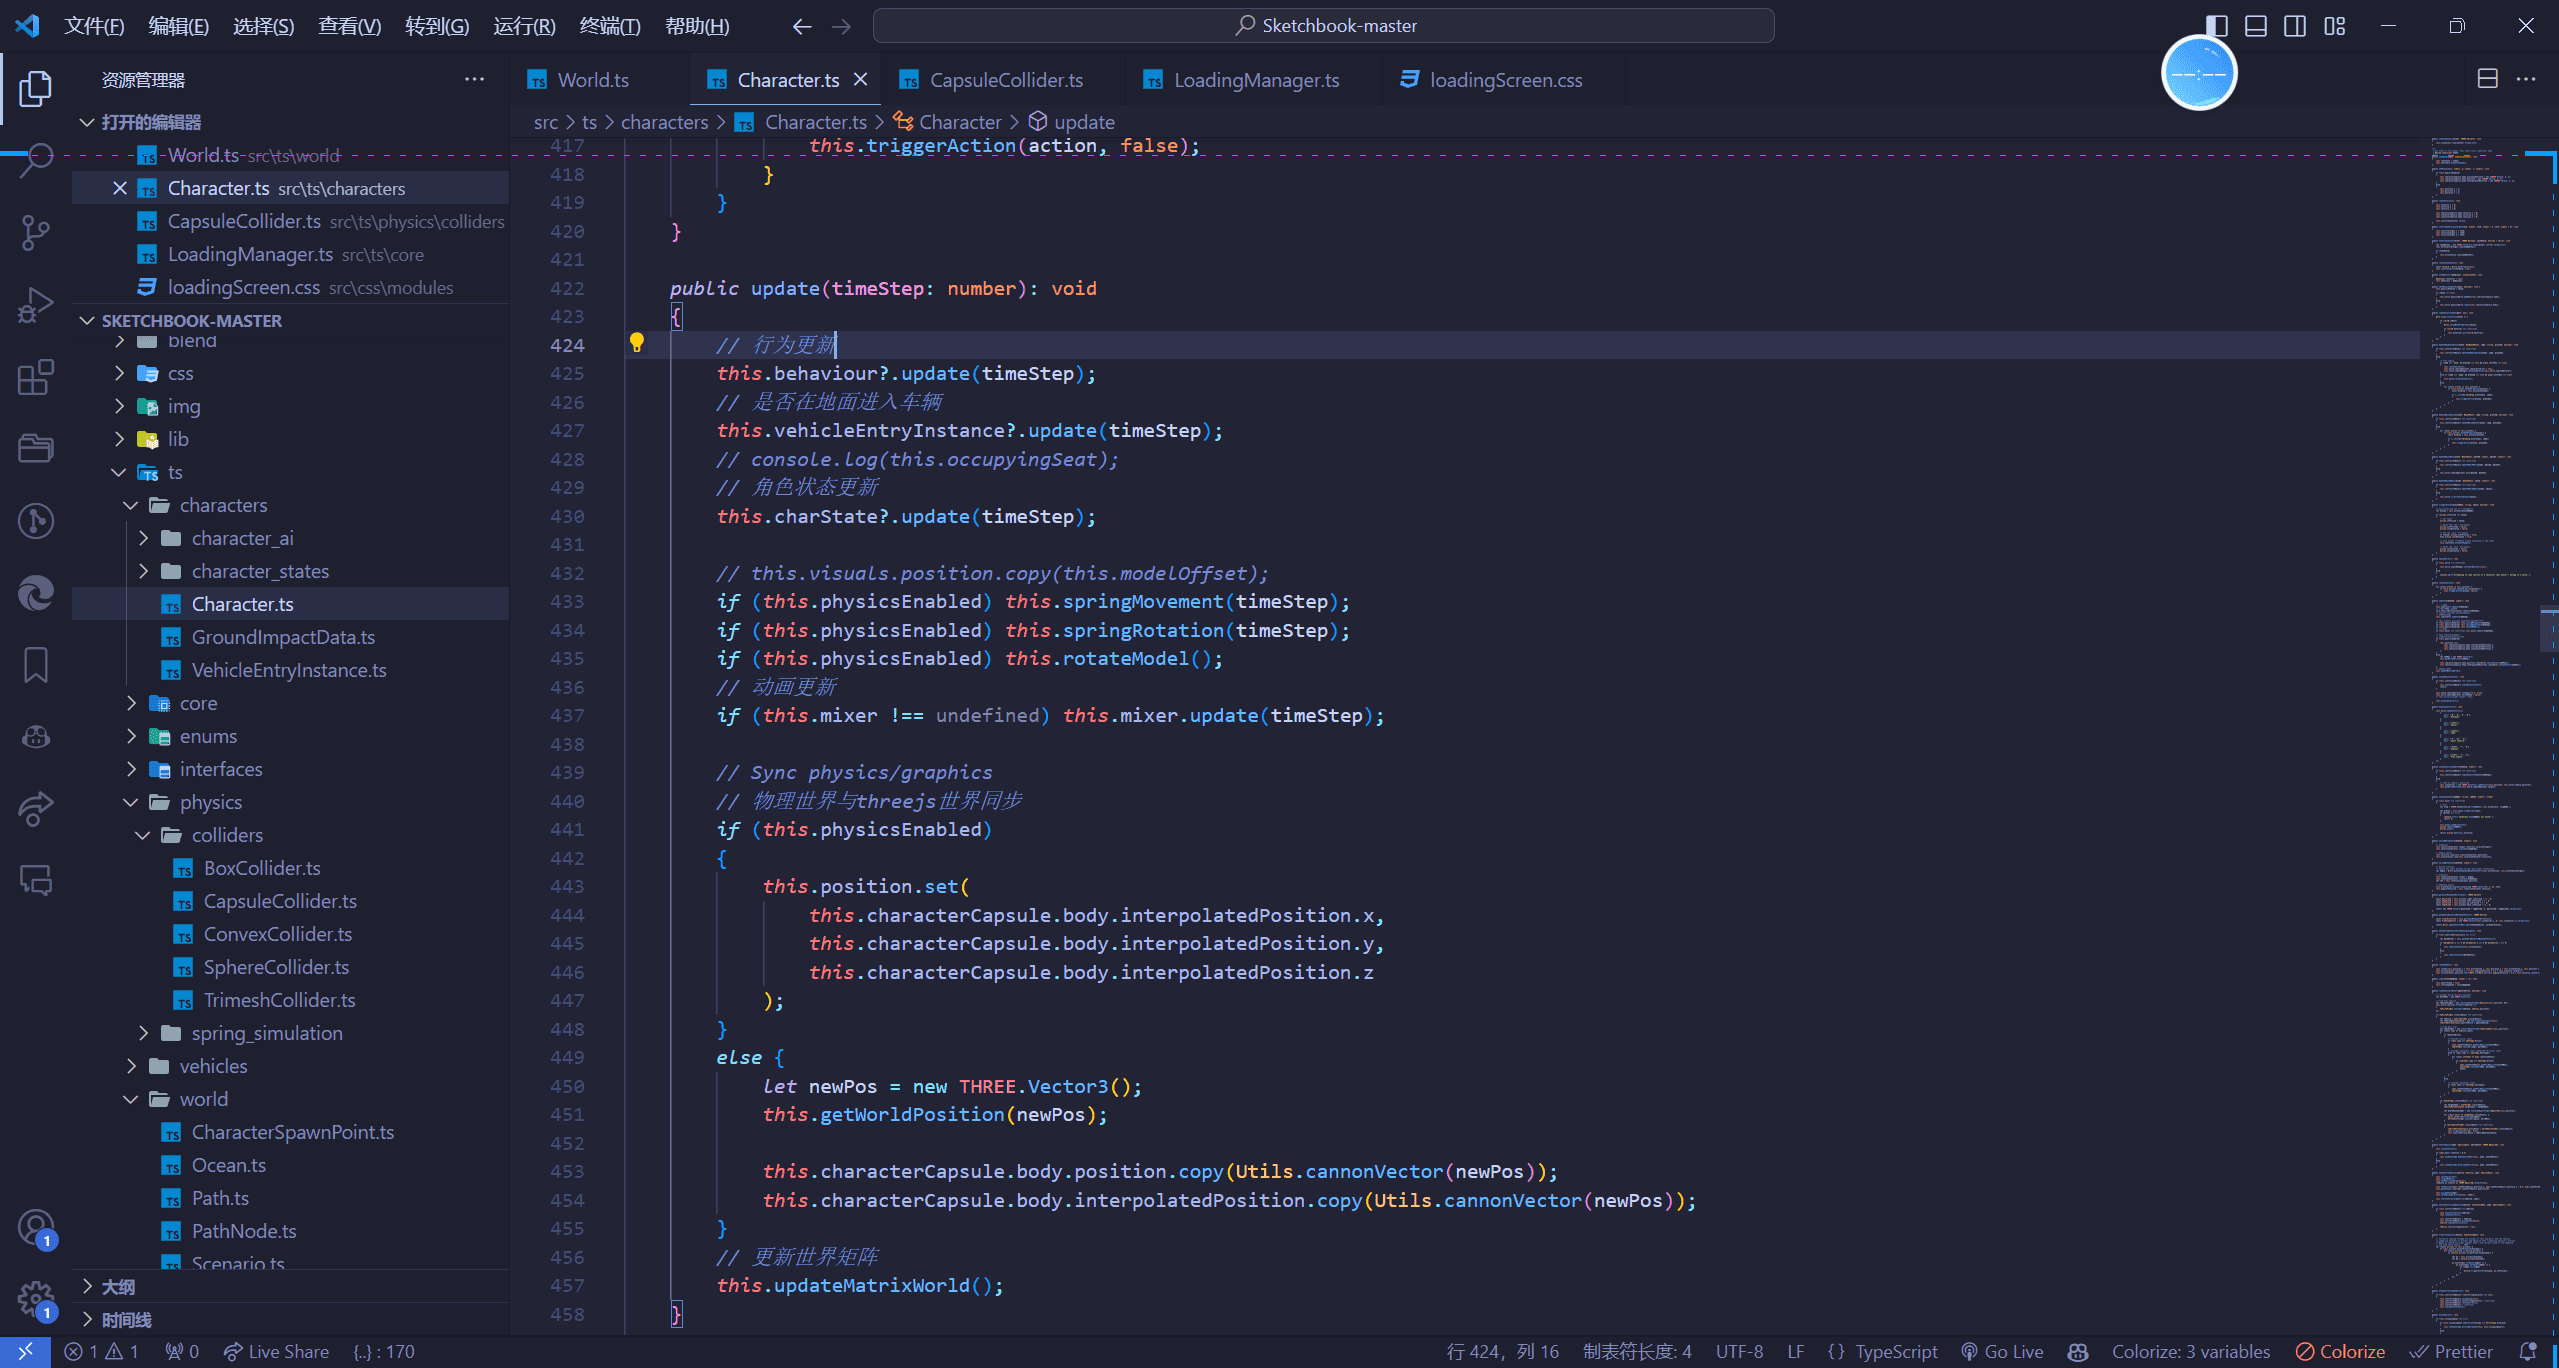Viewport: 2559px width, 1368px height.
Task: Expand the vehicles folder
Action: click(x=132, y=1066)
